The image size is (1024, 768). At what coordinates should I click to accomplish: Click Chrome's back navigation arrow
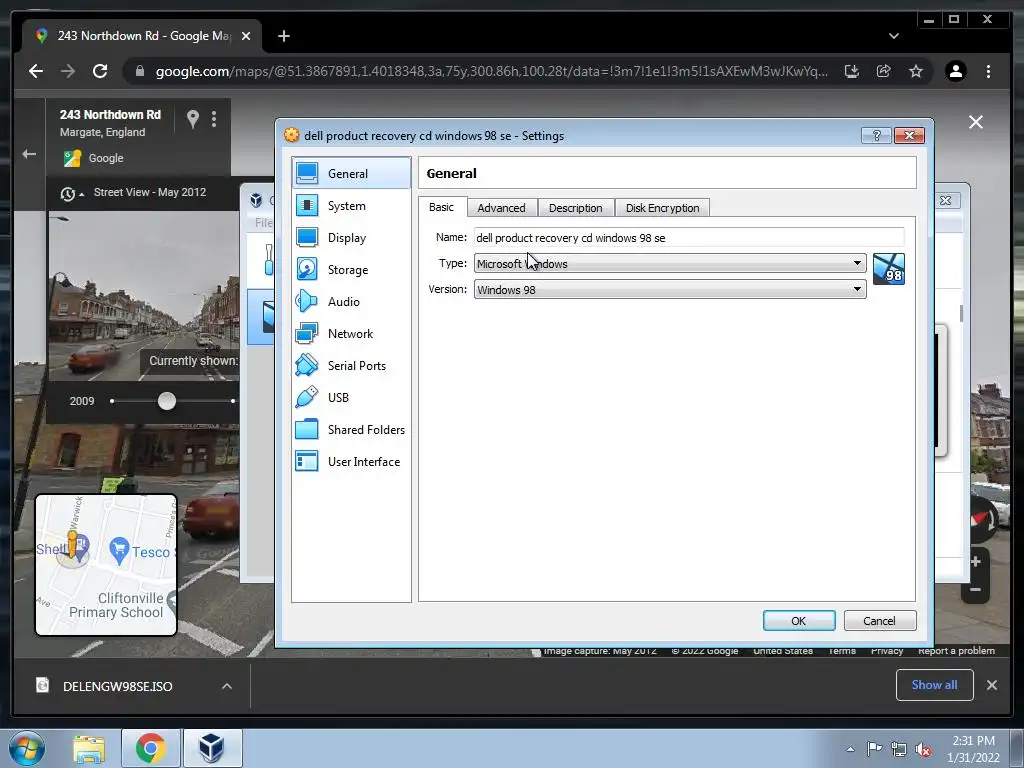click(x=36, y=71)
